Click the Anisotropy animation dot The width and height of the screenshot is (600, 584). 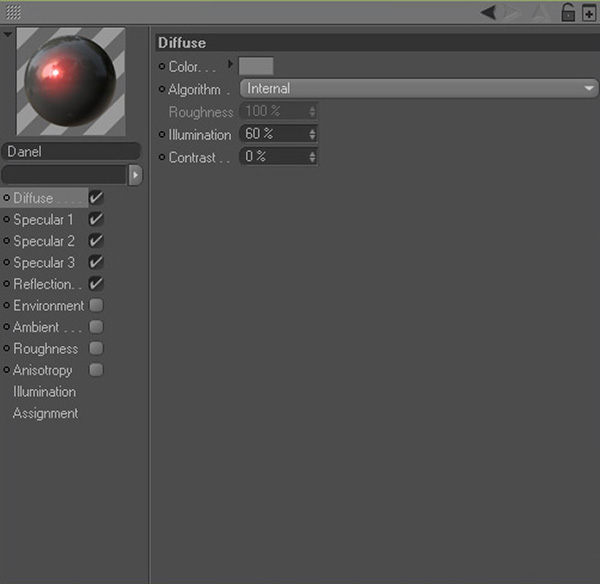[7, 370]
